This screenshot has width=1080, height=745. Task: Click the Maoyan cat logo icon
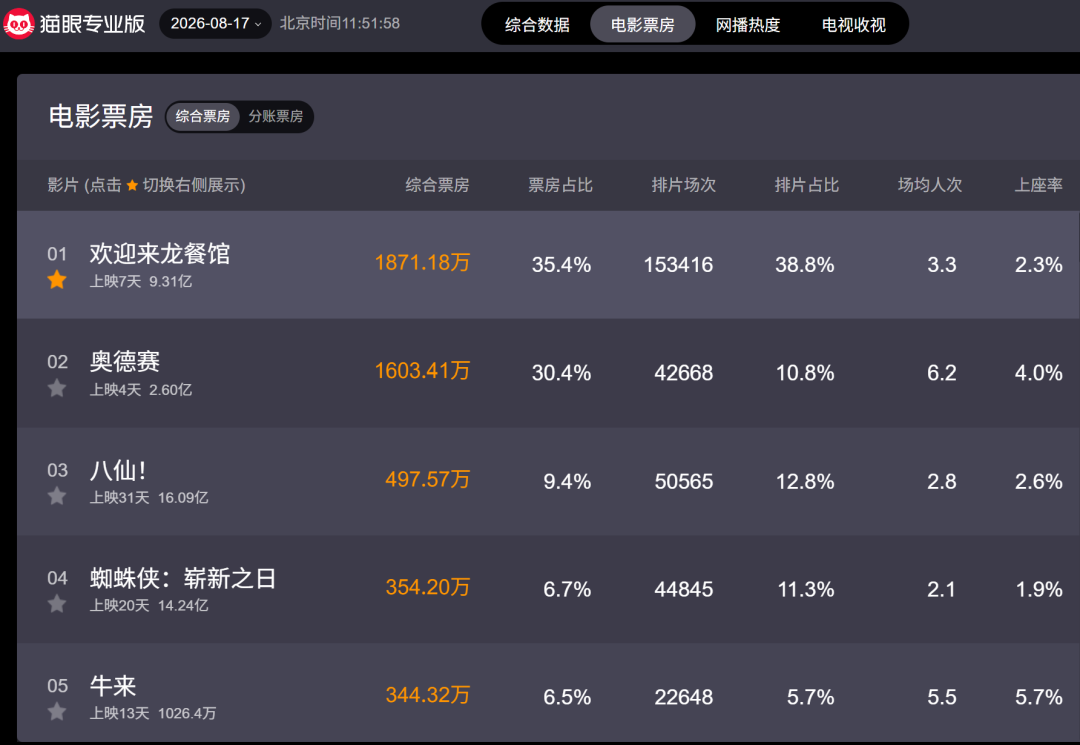point(19,24)
